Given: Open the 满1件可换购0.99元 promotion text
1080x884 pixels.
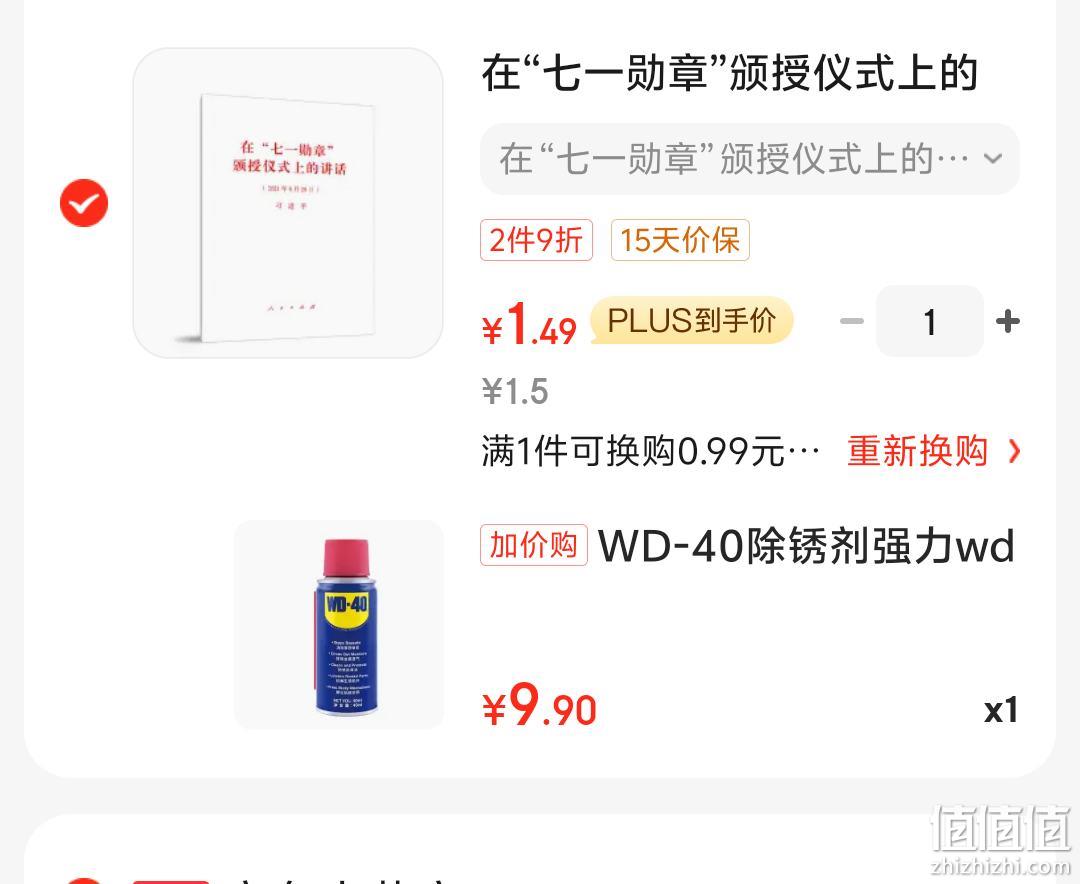Looking at the screenshot, I should pos(651,452).
